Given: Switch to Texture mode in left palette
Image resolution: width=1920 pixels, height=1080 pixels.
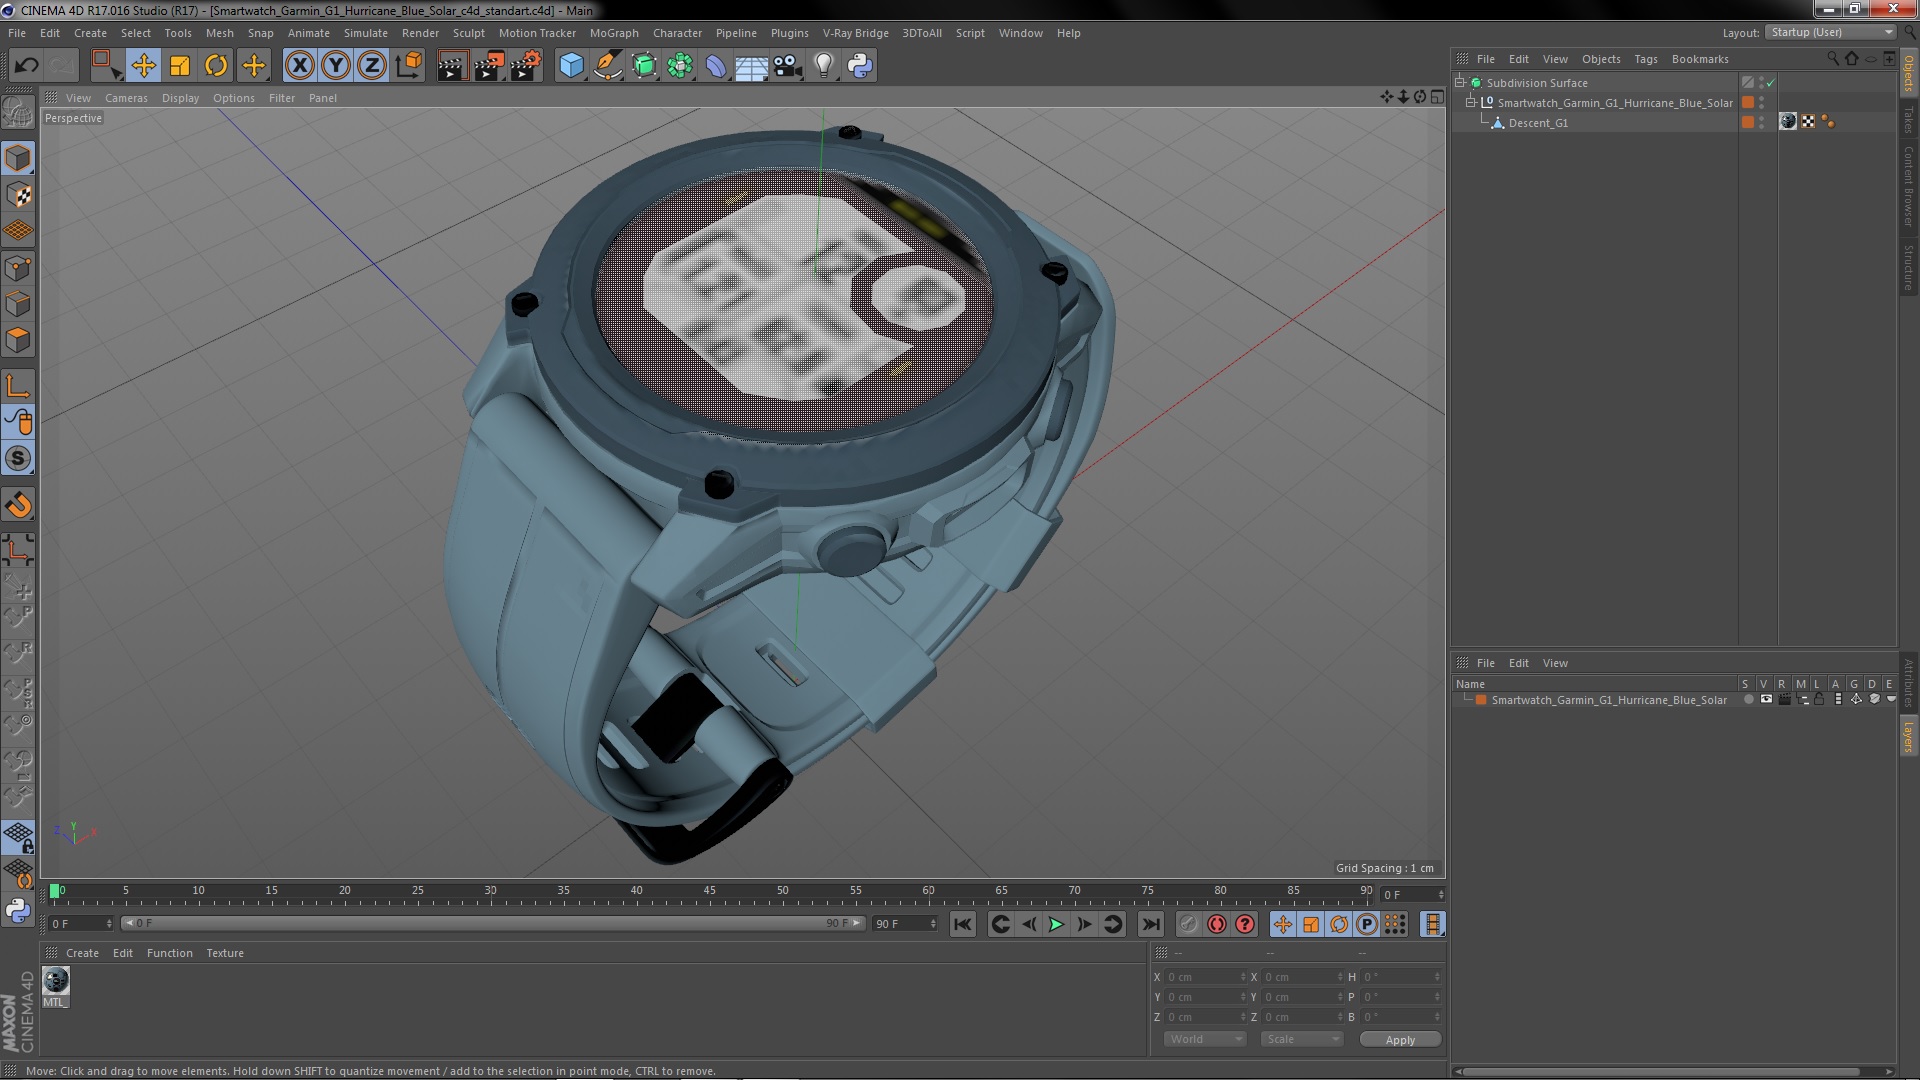Looking at the screenshot, I should point(18,195).
